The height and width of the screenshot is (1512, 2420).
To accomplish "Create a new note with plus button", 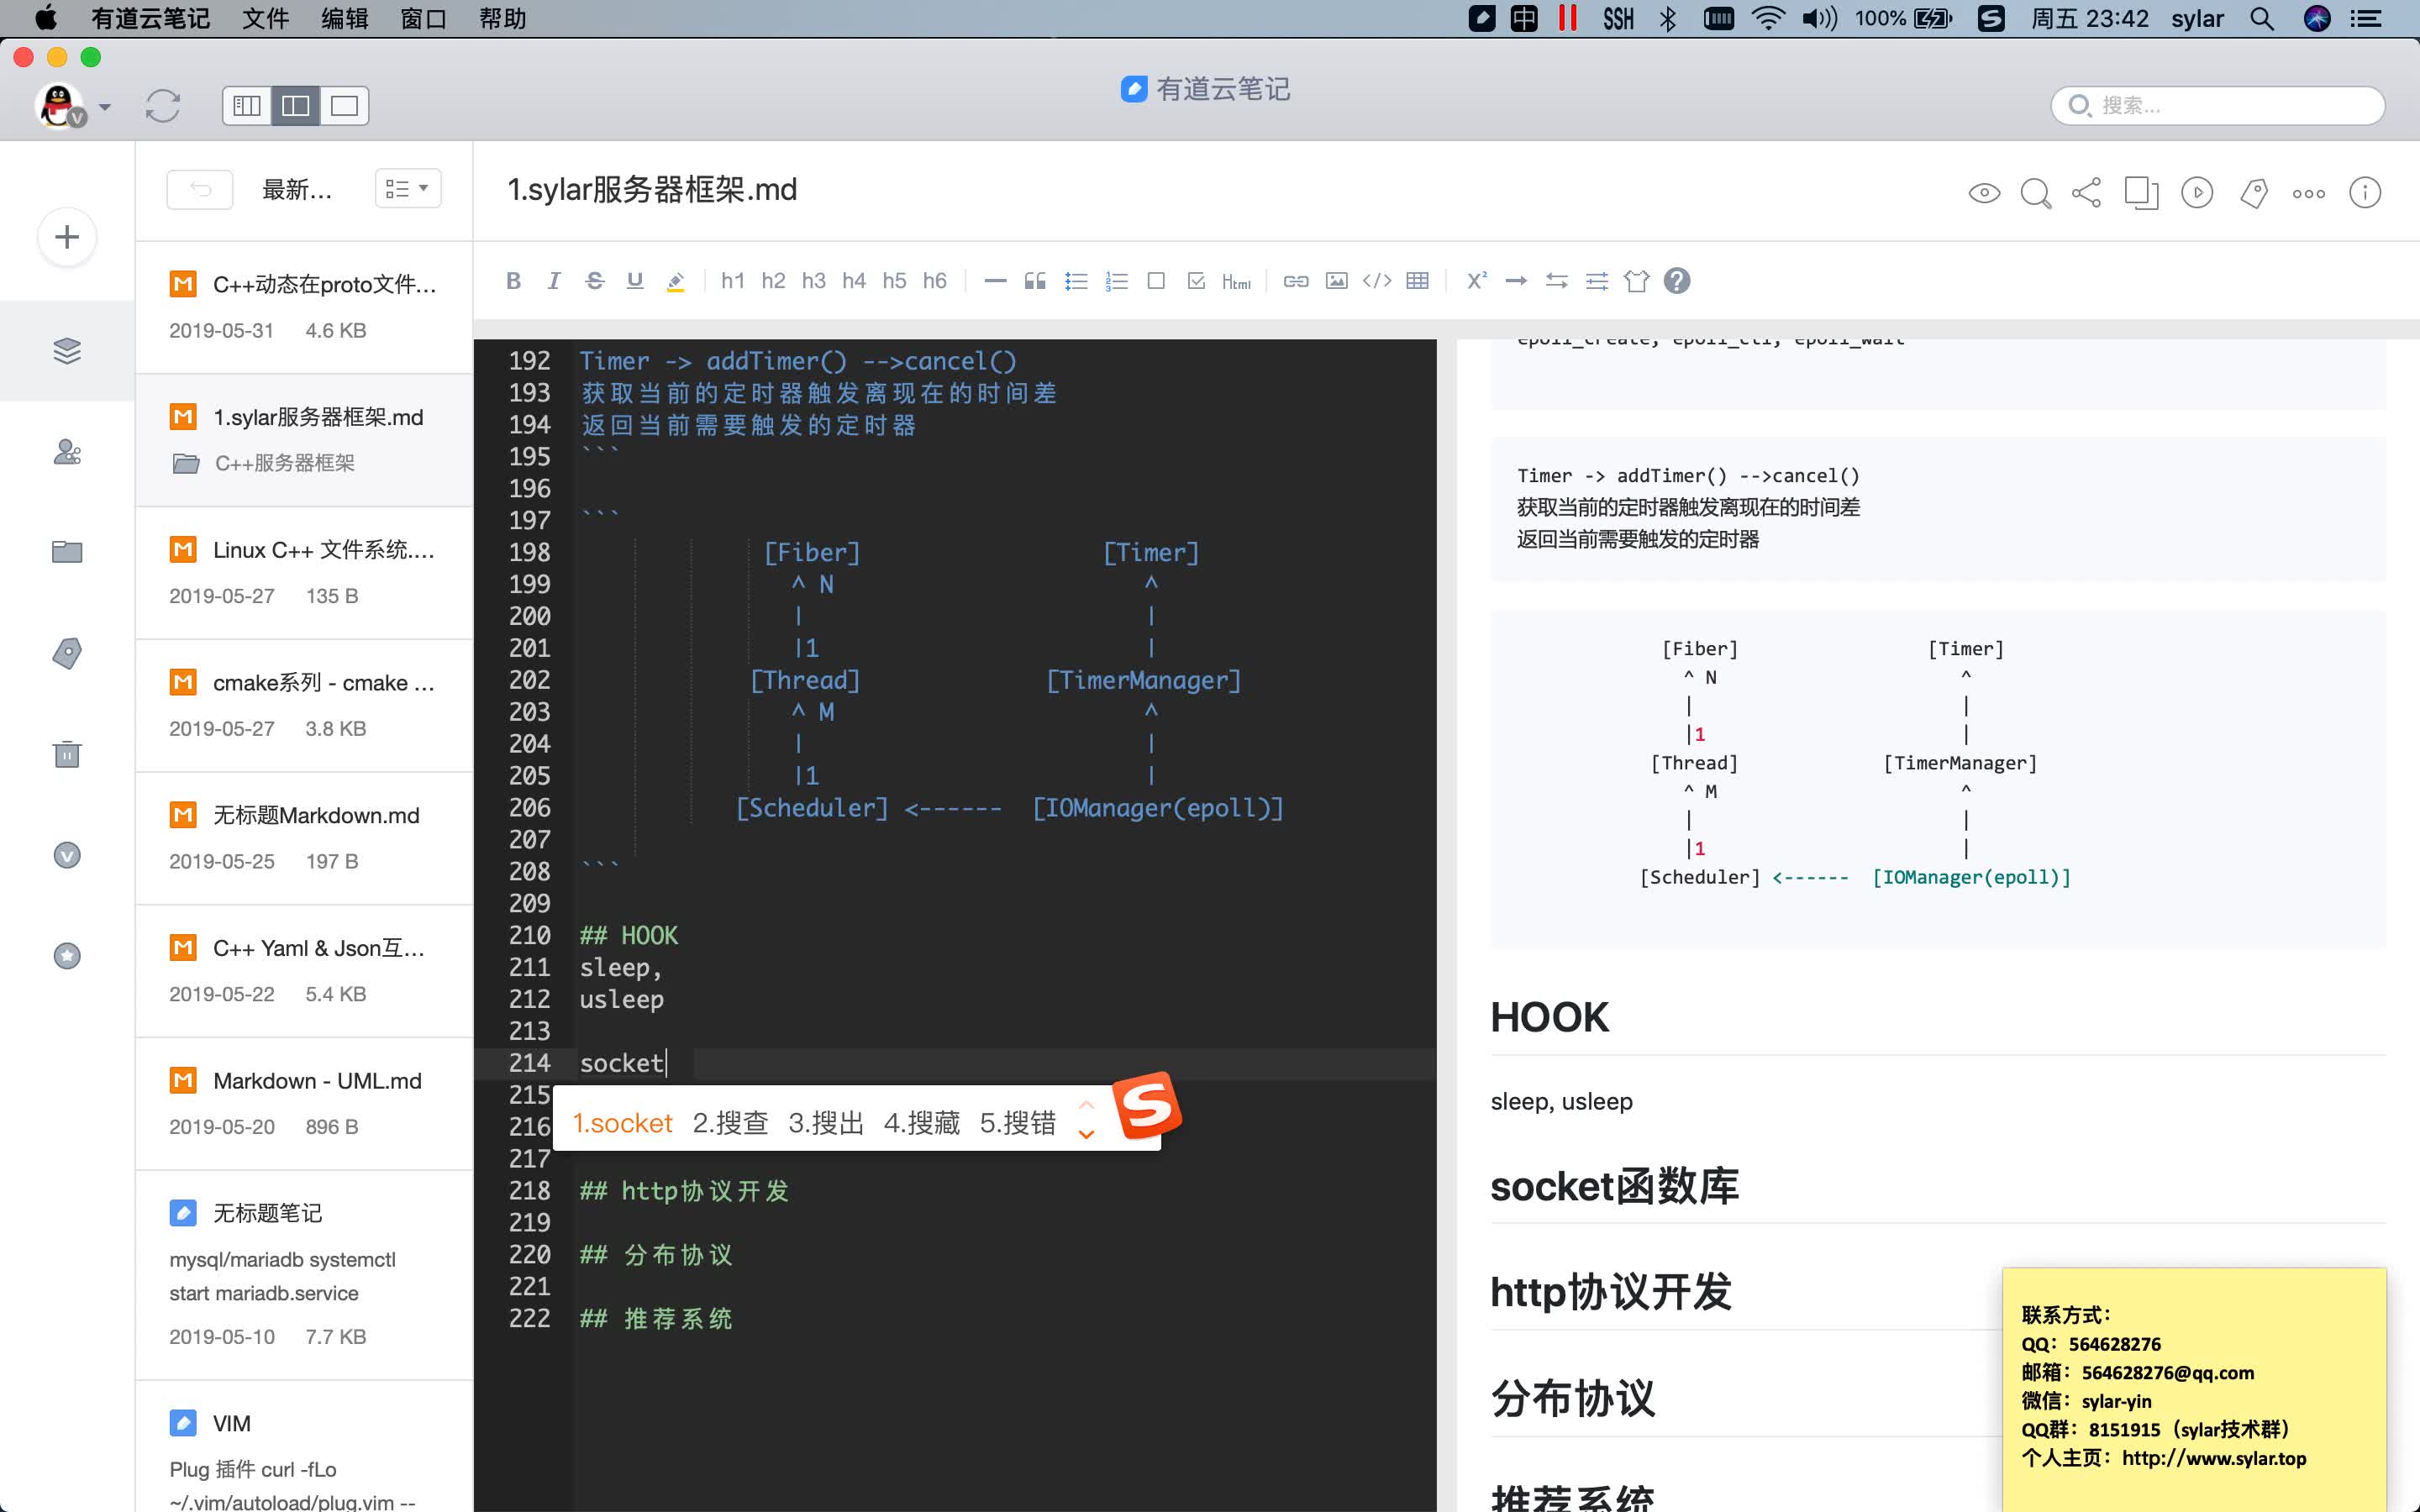I will tap(67, 237).
